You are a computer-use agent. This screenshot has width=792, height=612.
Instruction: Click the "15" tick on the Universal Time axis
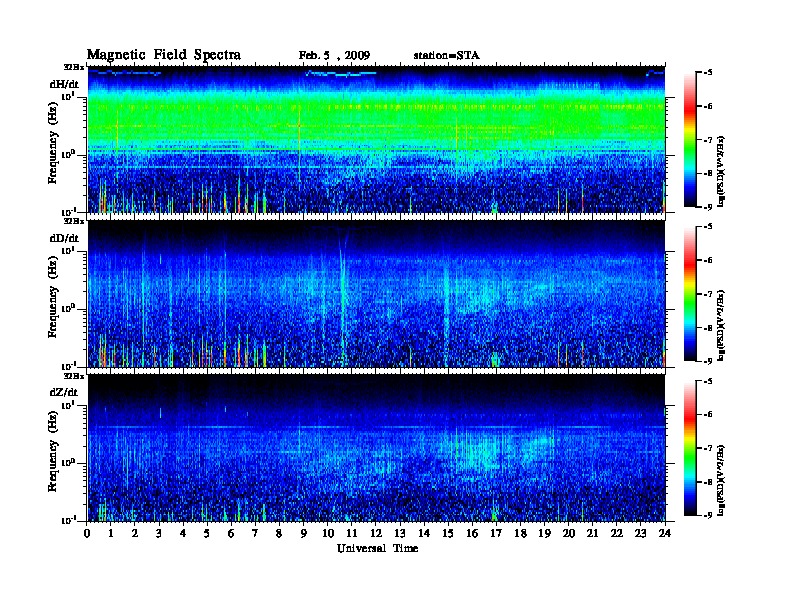pos(448,534)
